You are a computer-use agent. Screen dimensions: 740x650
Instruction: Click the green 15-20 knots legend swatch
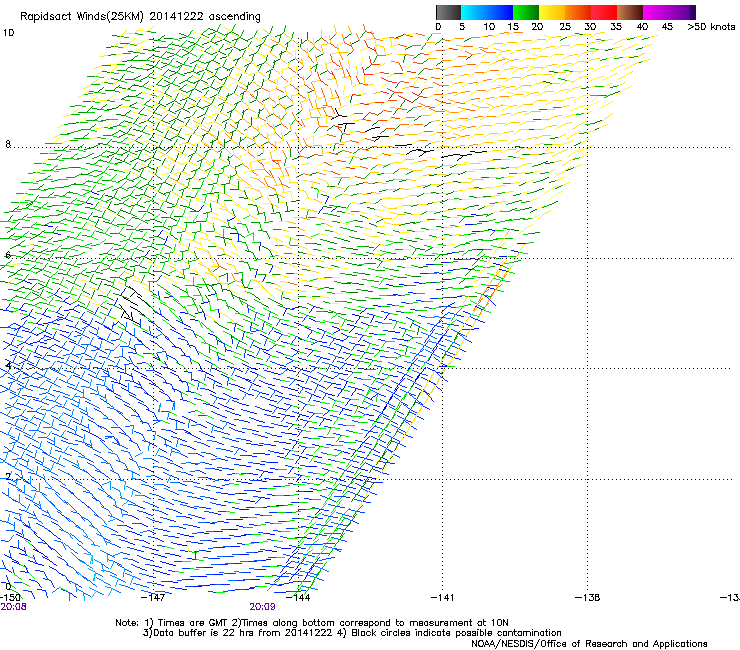click(526, 12)
